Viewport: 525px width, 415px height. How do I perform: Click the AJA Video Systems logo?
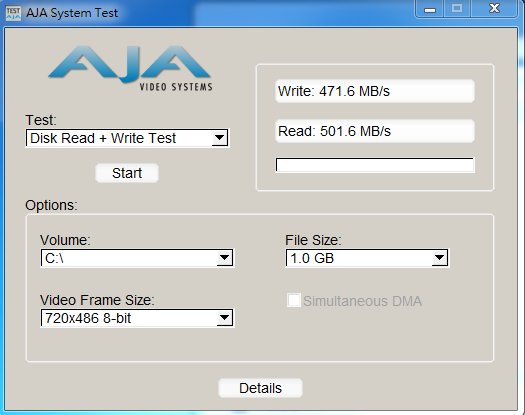[x=131, y=68]
